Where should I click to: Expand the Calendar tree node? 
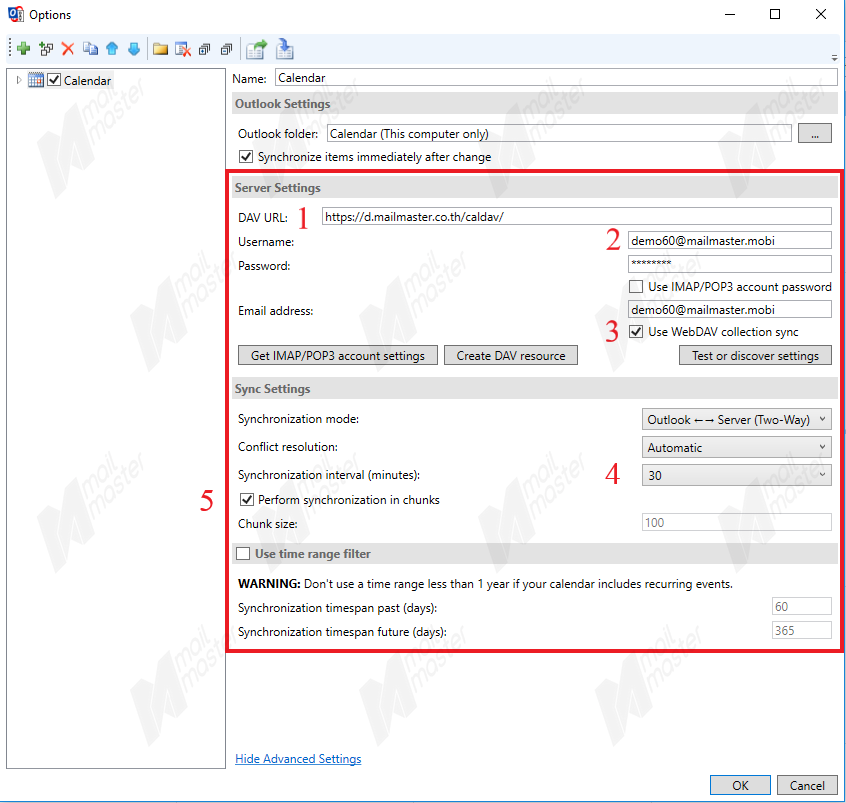coord(19,80)
